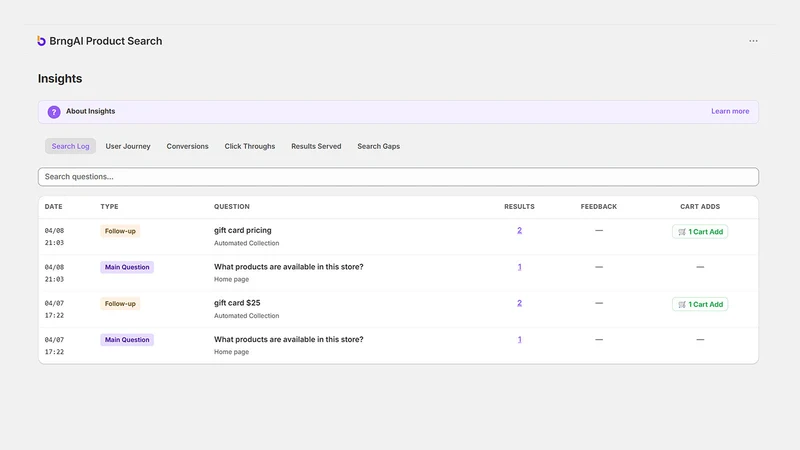This screenshot has width=800, height=450.
Task: Click 'Automated Collection' under gift card pricing
Action: pos(246,243)
